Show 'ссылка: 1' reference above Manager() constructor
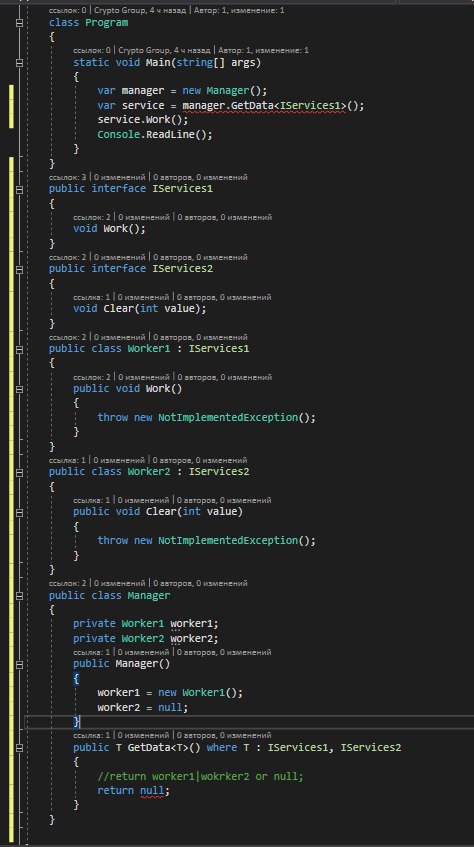 tap(92, 653)
